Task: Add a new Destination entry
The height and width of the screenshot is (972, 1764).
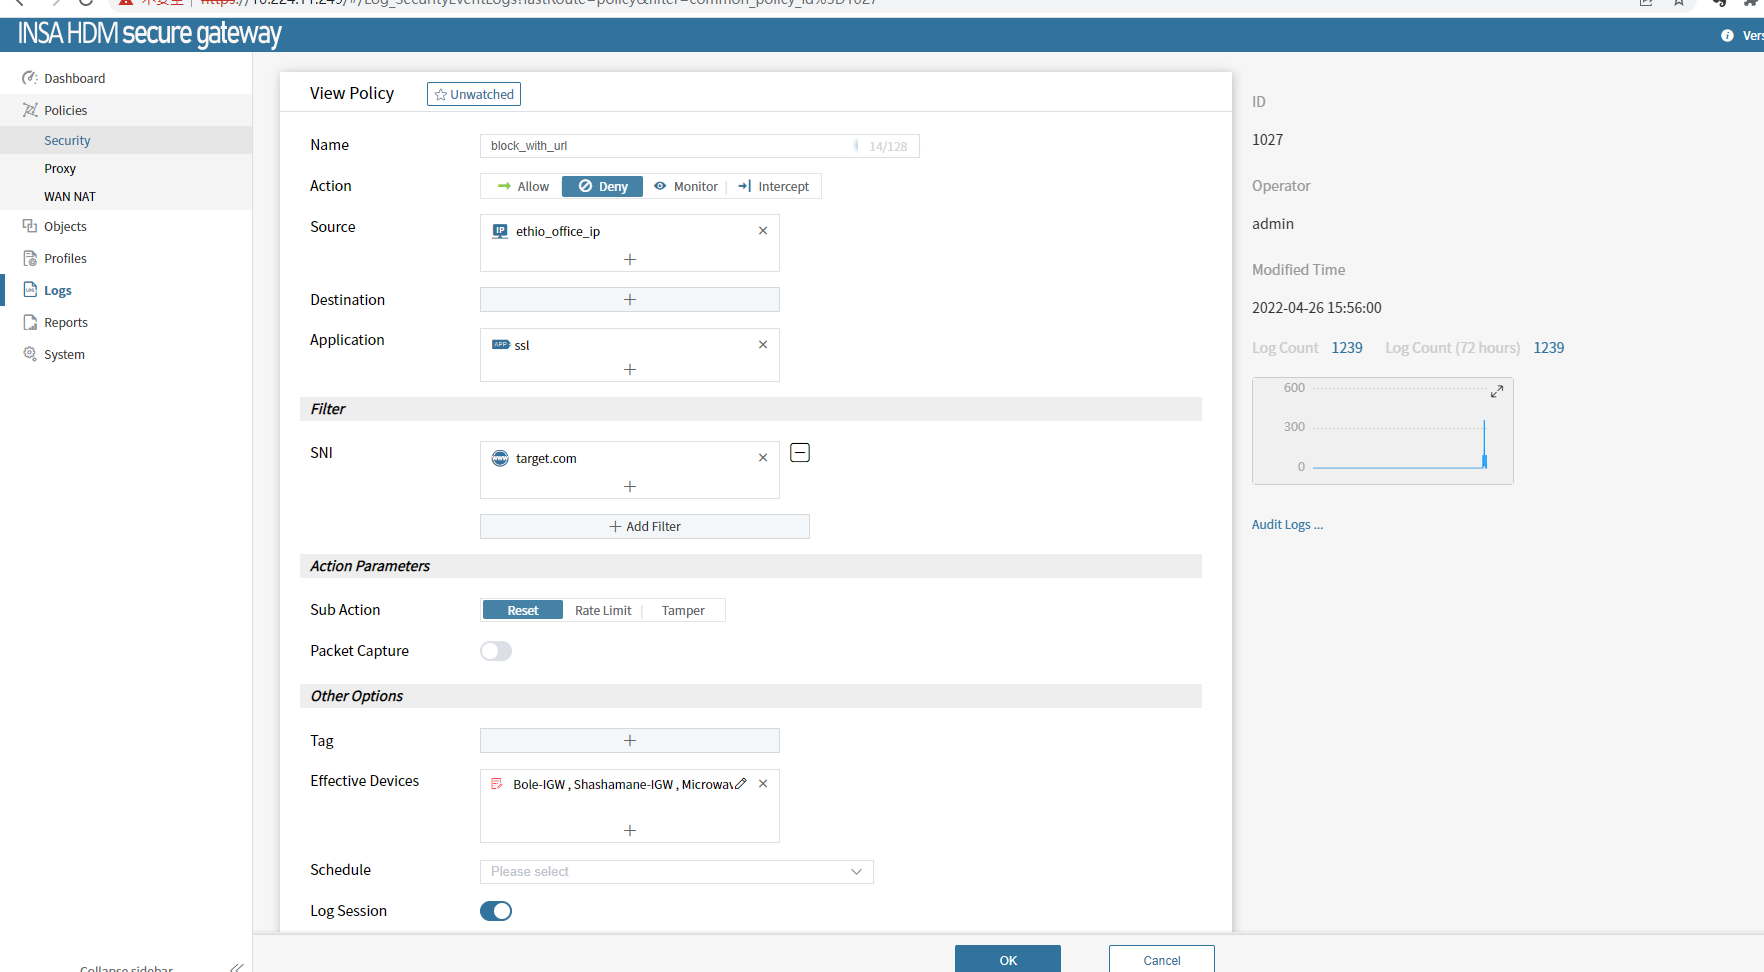Action: (x=629, y=300)
